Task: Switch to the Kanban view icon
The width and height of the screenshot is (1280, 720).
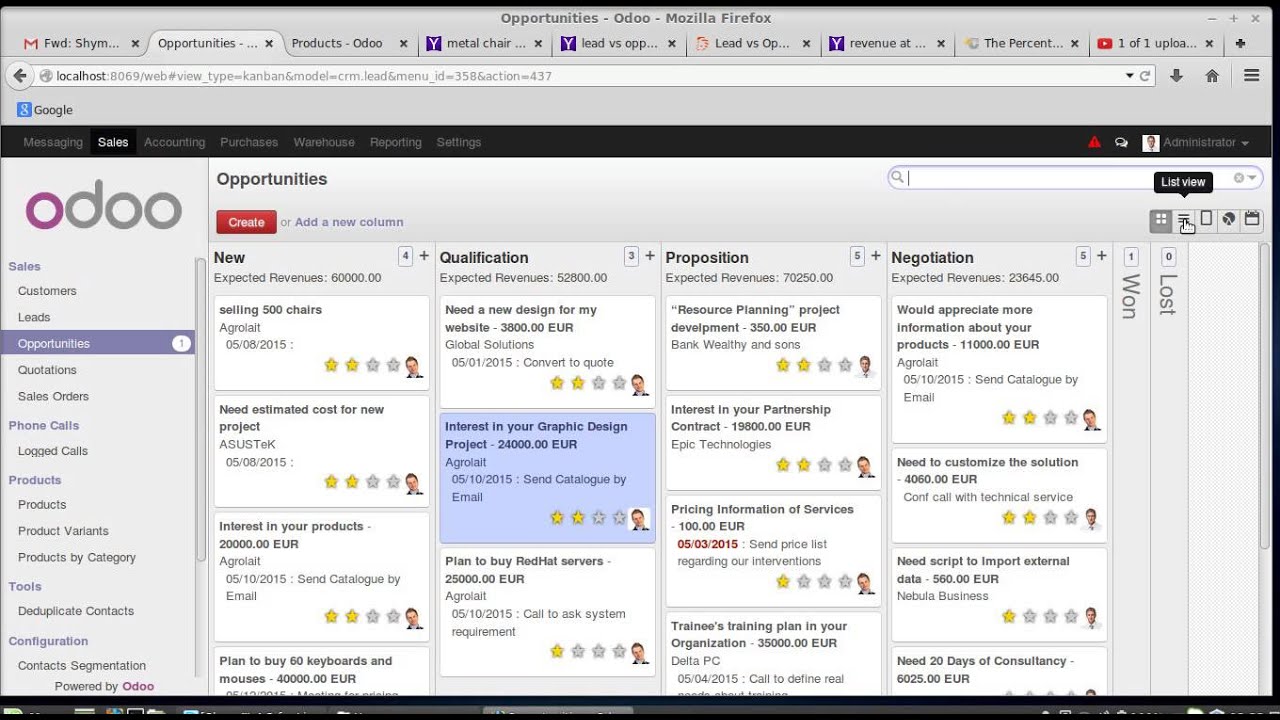Action: [x=1162, y=219]
